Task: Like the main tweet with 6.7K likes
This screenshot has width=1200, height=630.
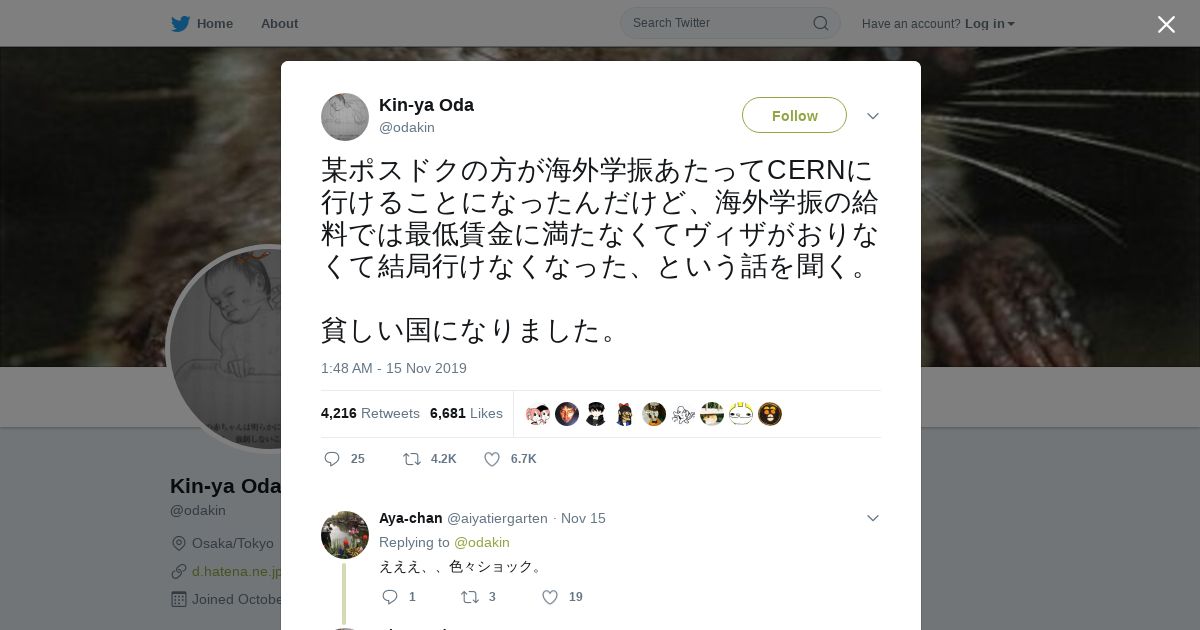Action: 492,459
